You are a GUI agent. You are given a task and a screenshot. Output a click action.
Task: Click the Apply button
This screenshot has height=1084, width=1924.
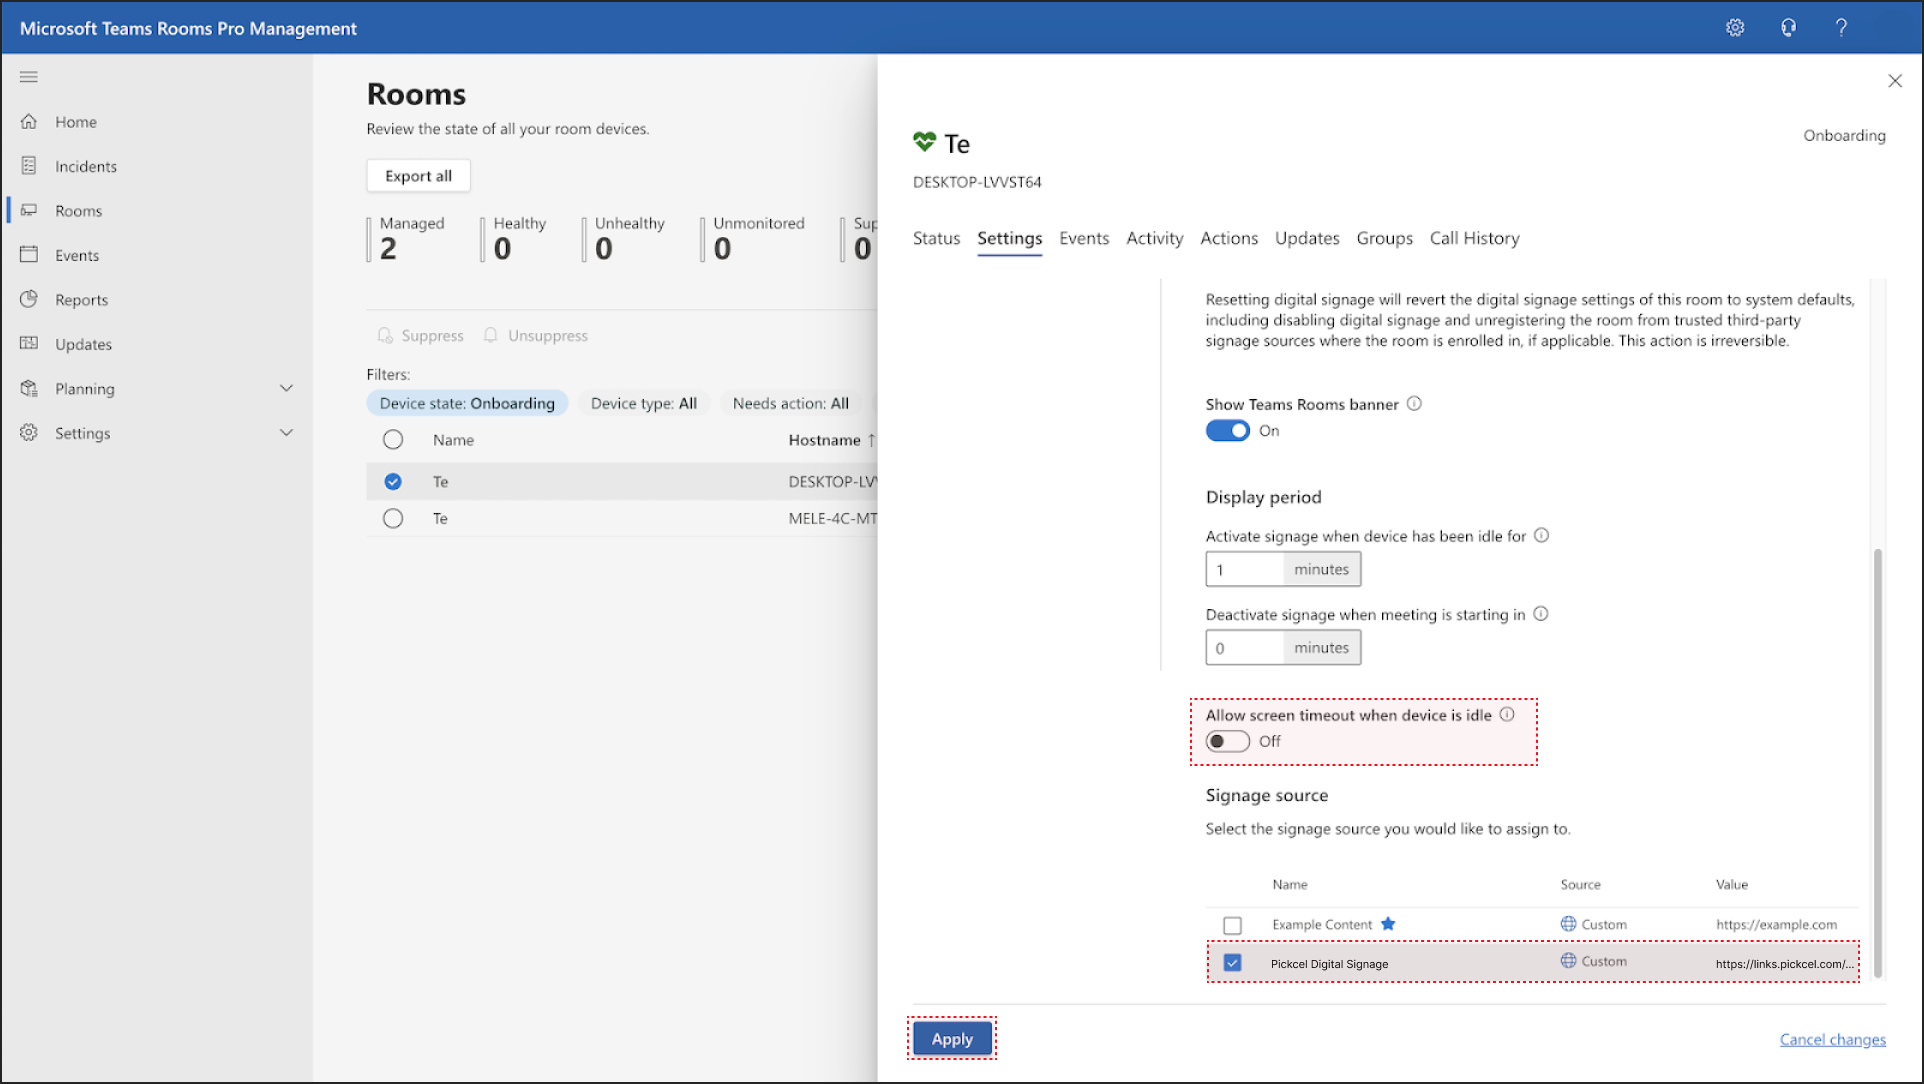click(x=951, y=1039)
